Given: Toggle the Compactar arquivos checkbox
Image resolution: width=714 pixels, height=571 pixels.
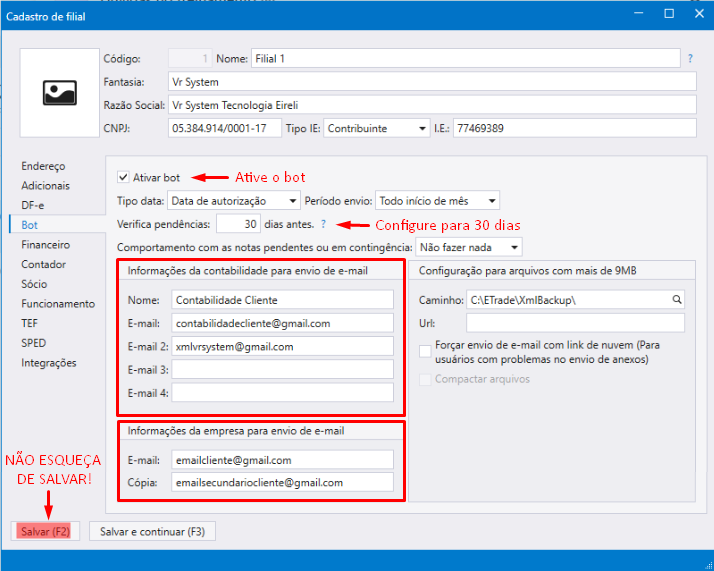Looking at the screenshot, I should 425,379.
